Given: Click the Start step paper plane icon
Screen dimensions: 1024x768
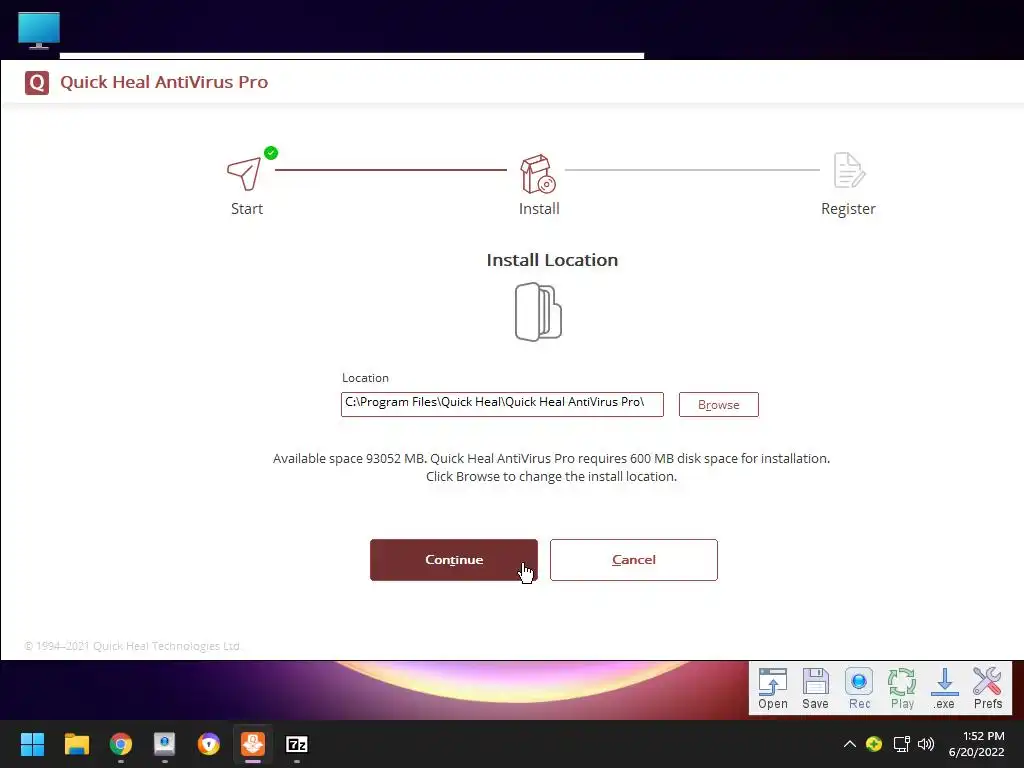Looking at the screenshot, I should click(x=244, y=173).
